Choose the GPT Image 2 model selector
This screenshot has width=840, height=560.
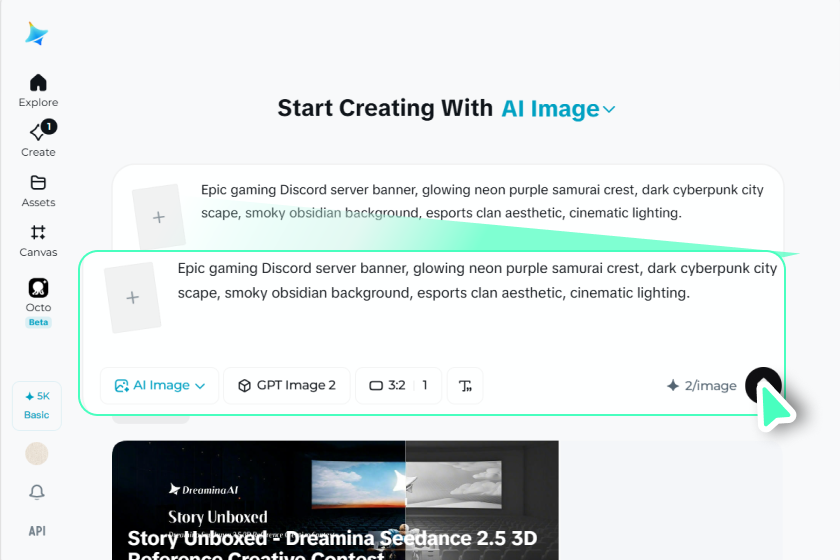[x=287, y=385]
